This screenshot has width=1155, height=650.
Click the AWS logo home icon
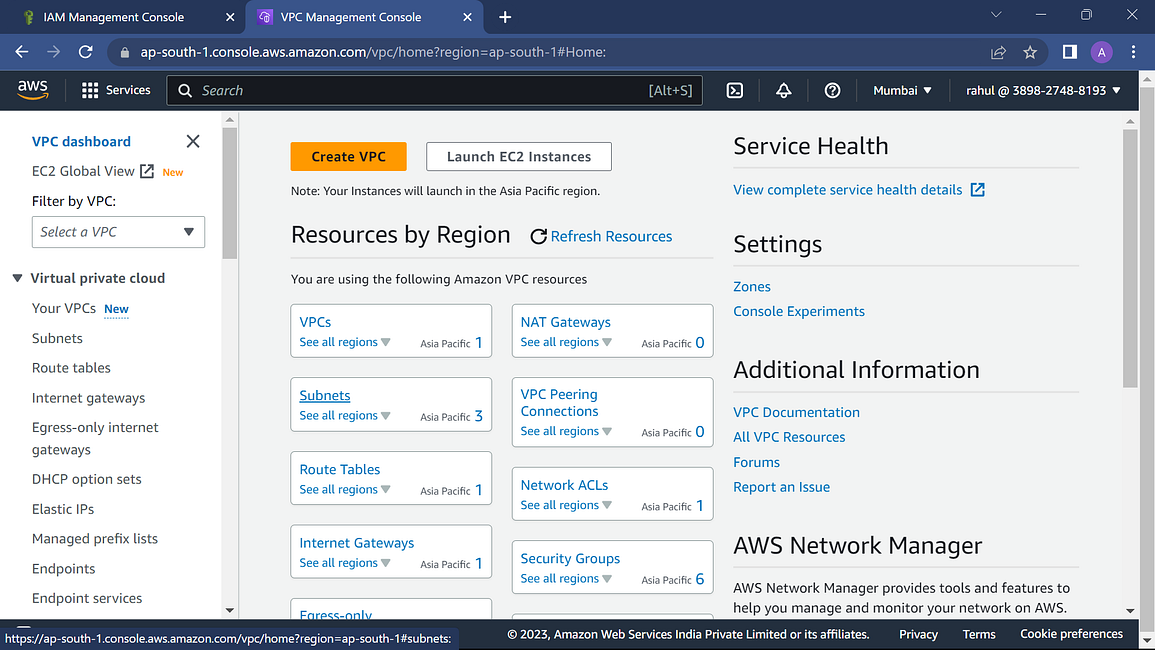pyautogui.click(x=32, y=90)
